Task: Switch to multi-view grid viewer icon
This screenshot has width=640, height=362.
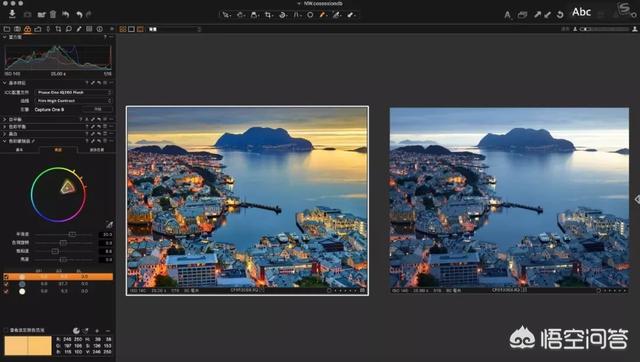Action: [x=123, y=29]
